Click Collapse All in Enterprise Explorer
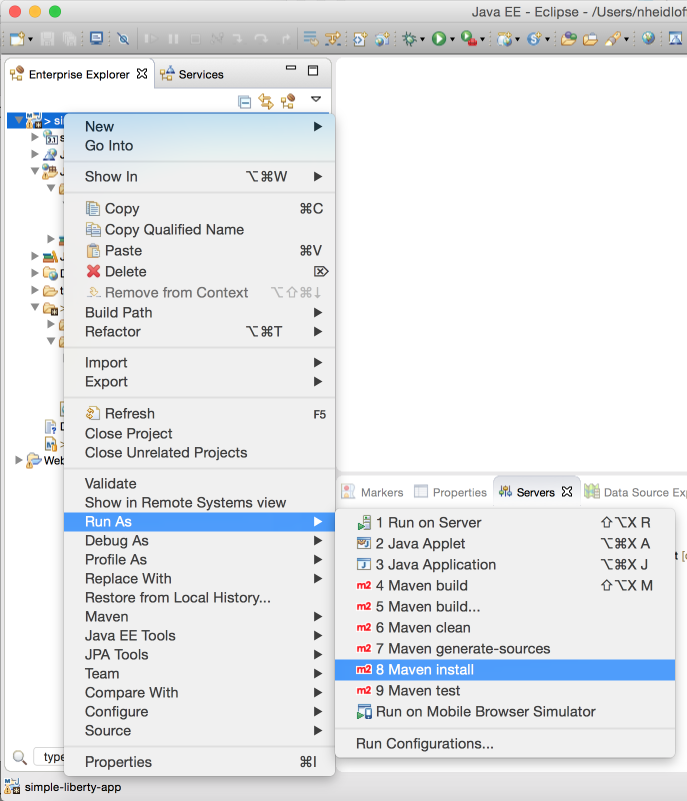Screen dimensions: 687x801 pyautogui.click(x=245, y=102)
